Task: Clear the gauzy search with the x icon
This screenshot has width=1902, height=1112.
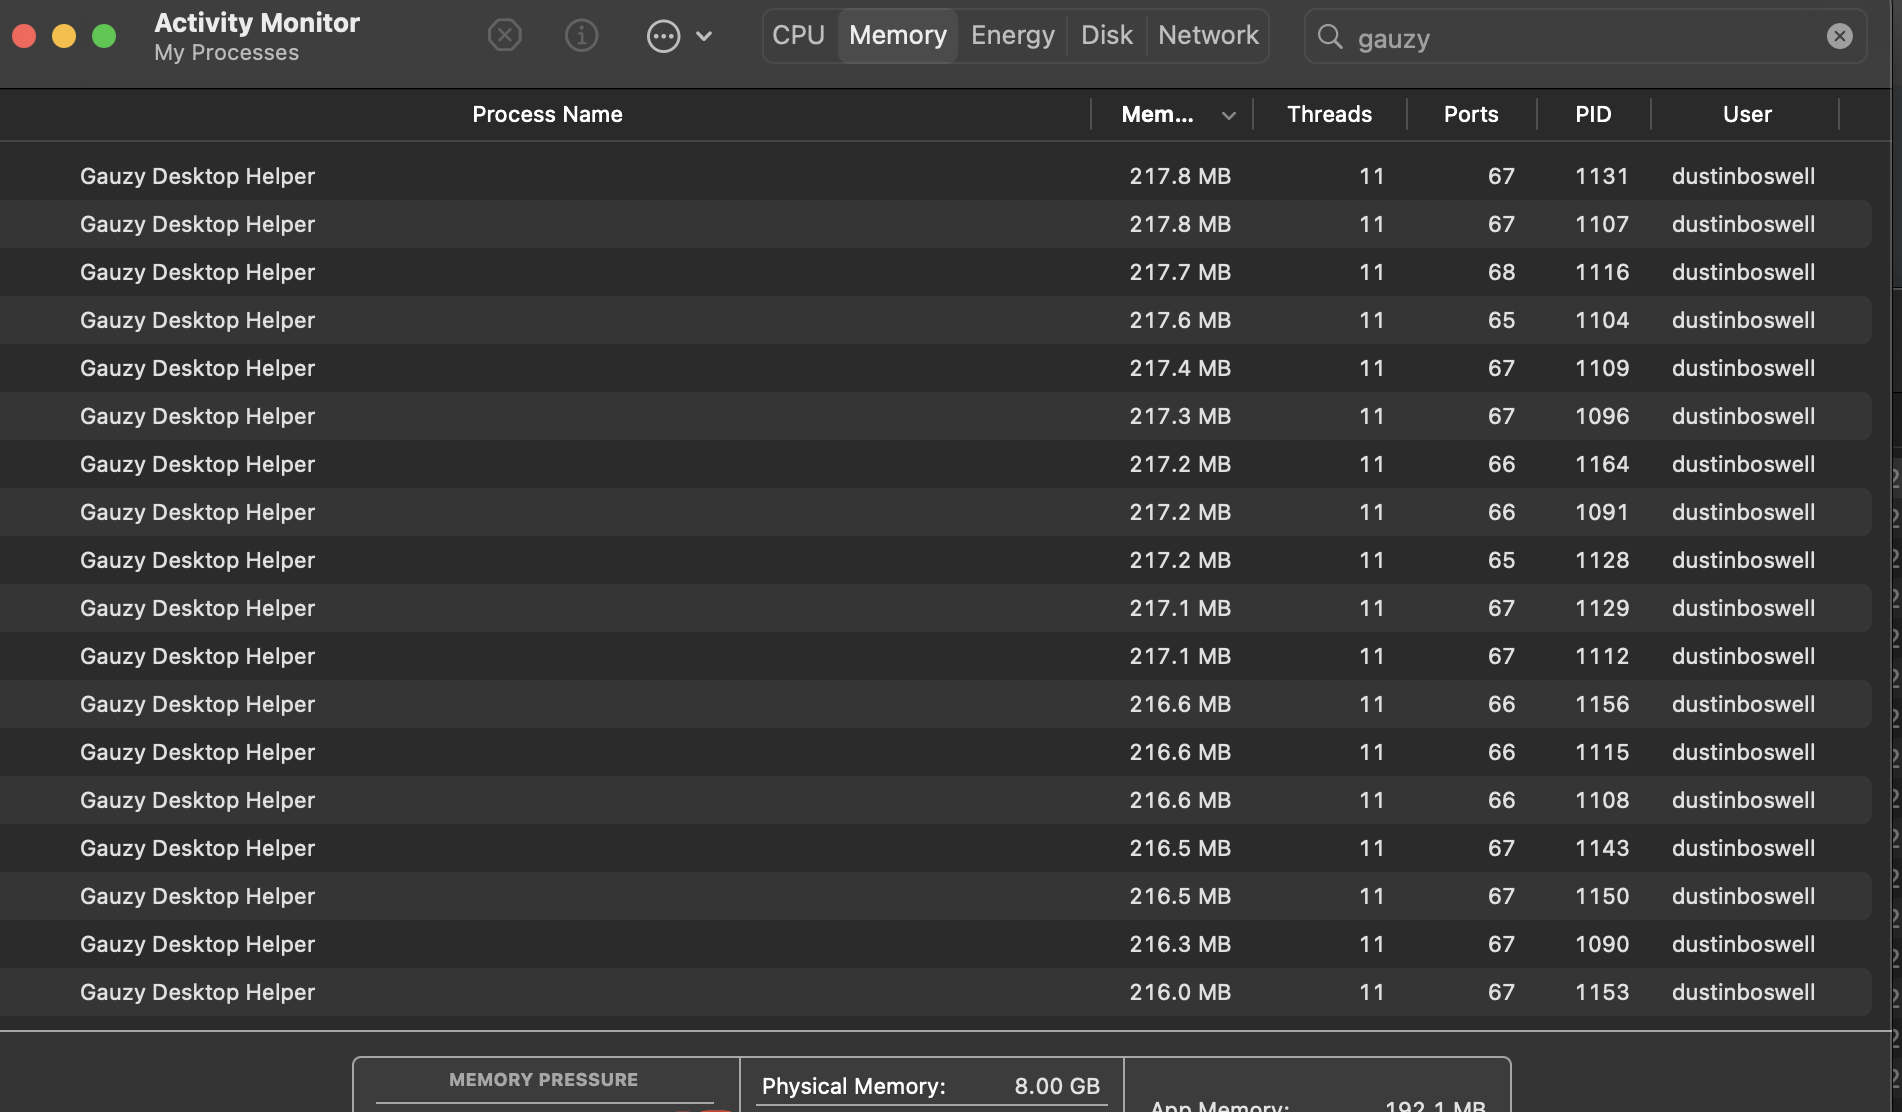Action: [x=1839, y=36]
